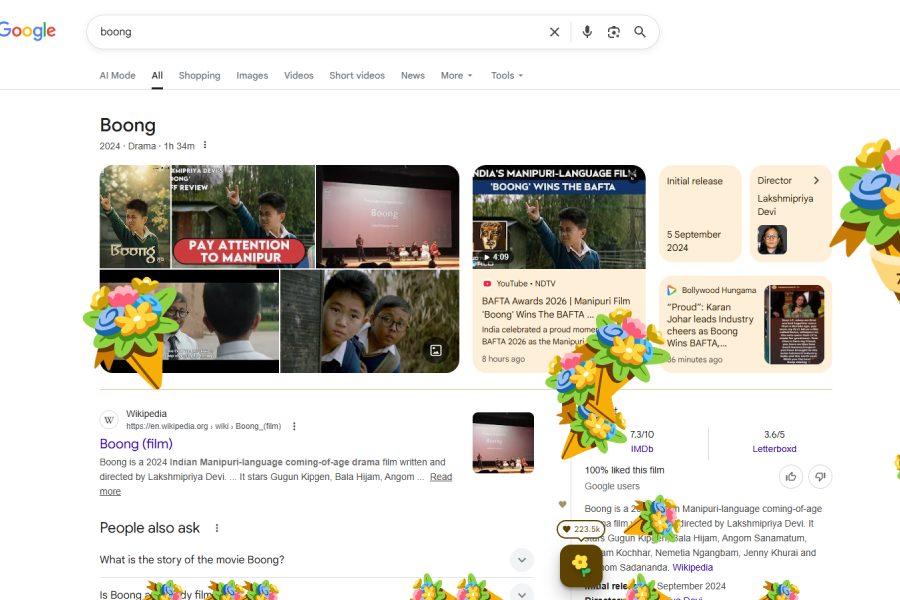Screen dimensions: 900x600
Task: Tap the yellow flower bouquet button
Action: pyautogui.click(x=581, y=565)
